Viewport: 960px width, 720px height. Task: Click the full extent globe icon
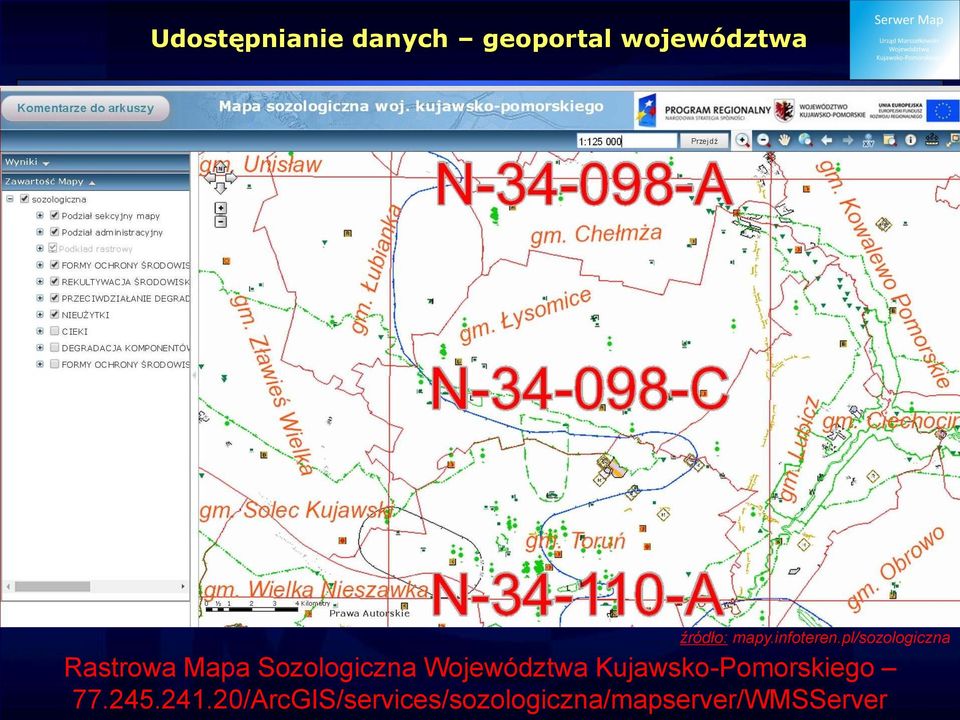tap(805, 140)
